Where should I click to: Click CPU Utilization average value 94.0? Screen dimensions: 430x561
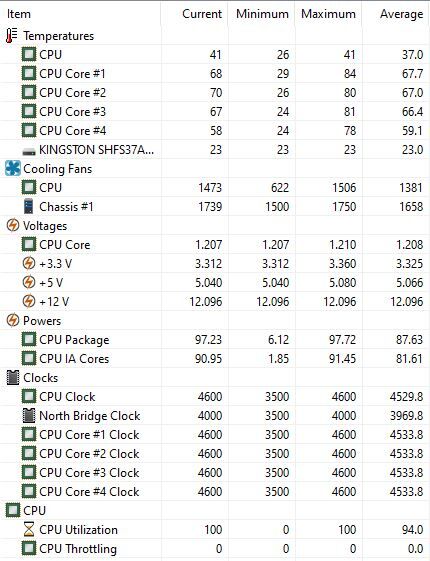412,530
